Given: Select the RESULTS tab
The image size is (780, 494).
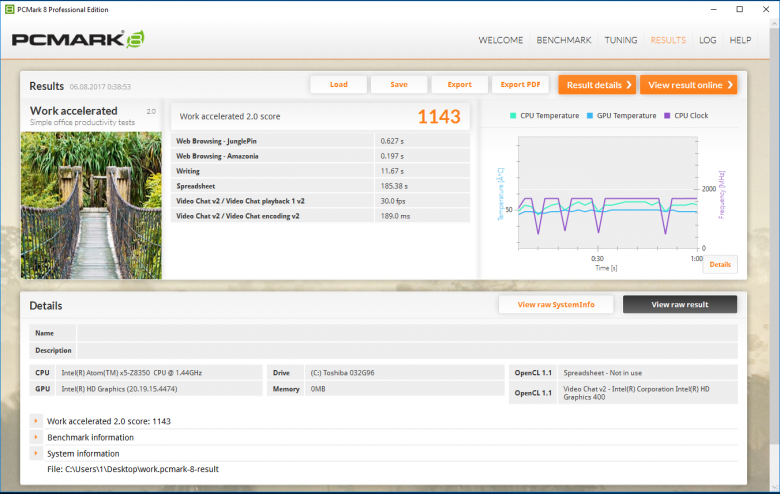Looking at the screenshot, I should 668,40.
